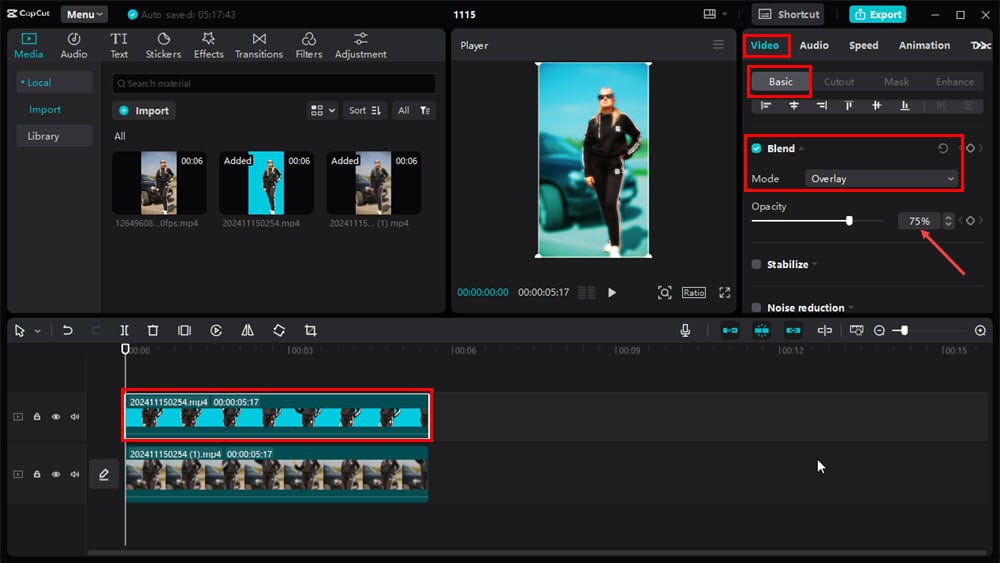Open the Blend Mode Overlay dropdown

click(x=881, y=179)
